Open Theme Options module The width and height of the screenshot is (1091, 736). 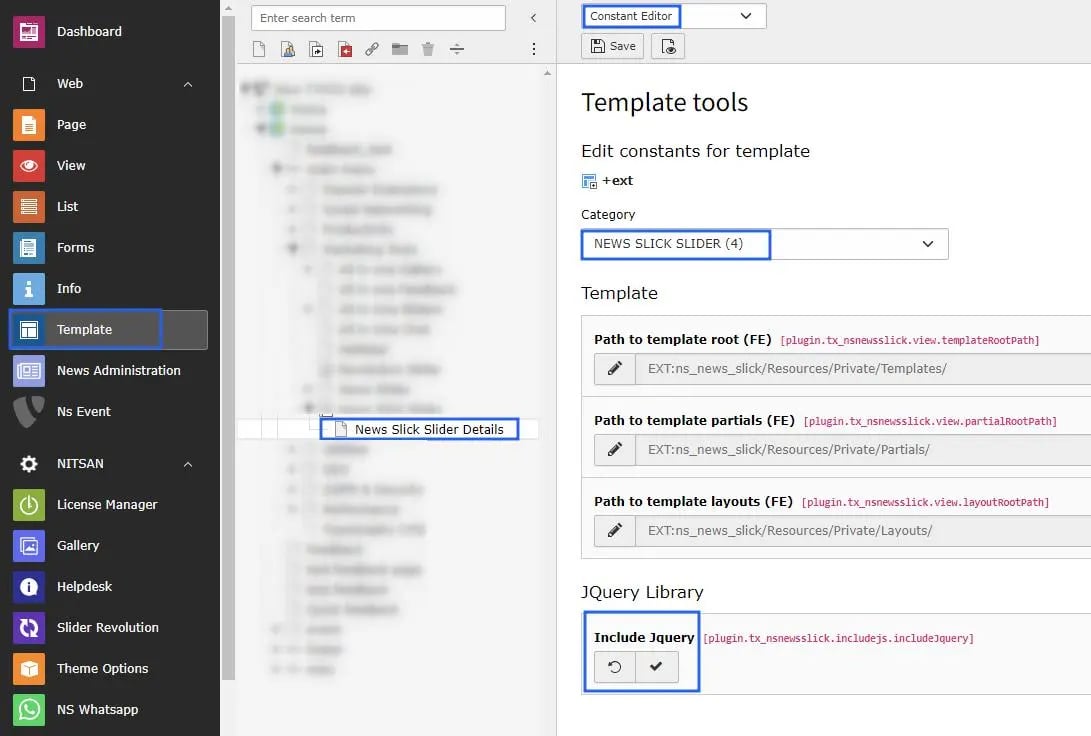pyautogui.click(x=81, y=669)
